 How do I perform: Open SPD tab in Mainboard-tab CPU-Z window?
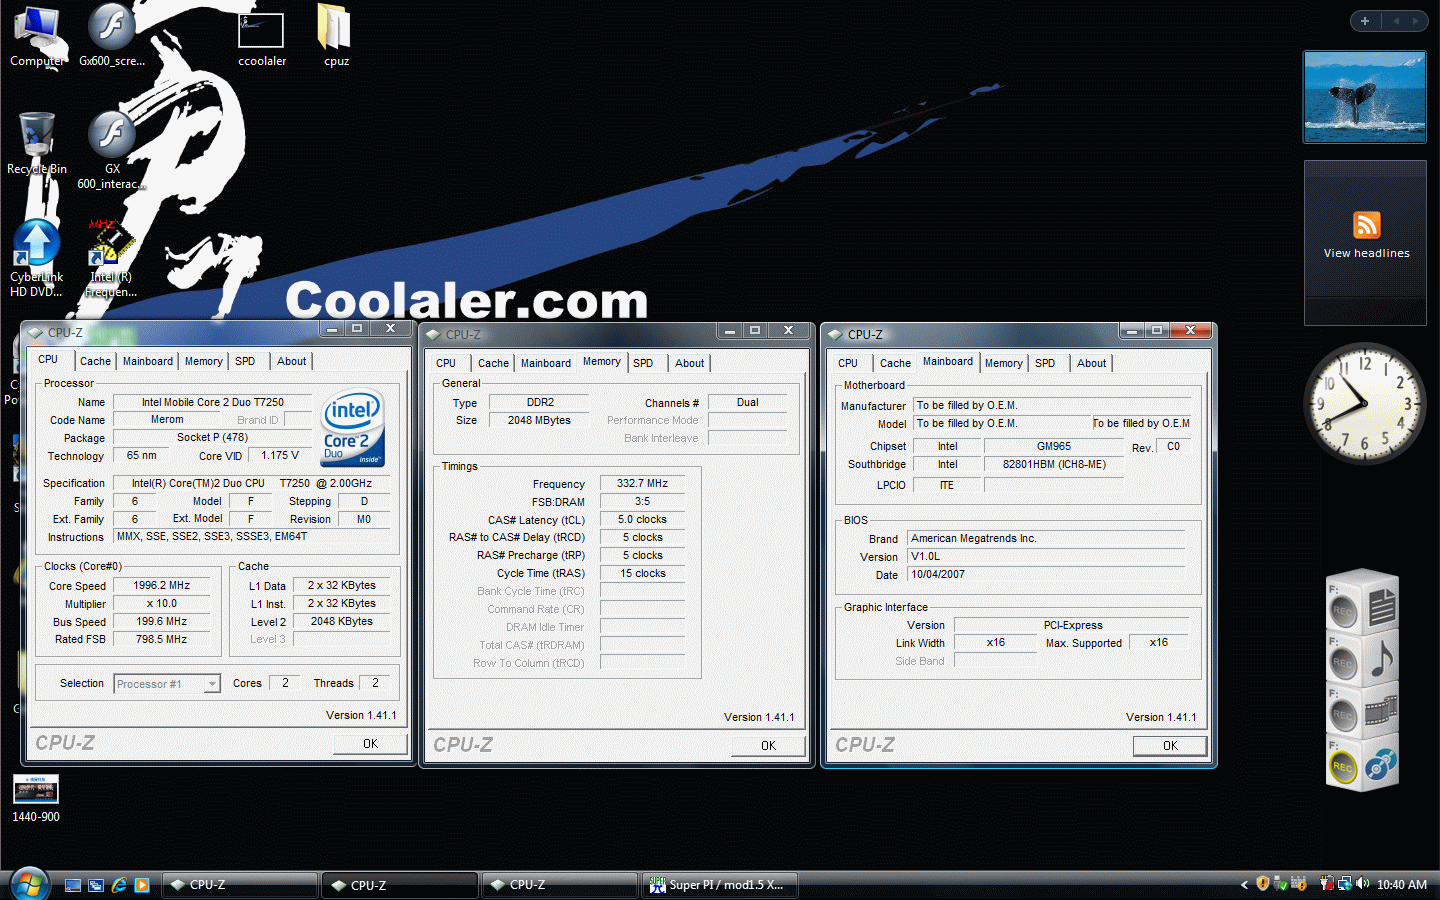[1045, 364]
